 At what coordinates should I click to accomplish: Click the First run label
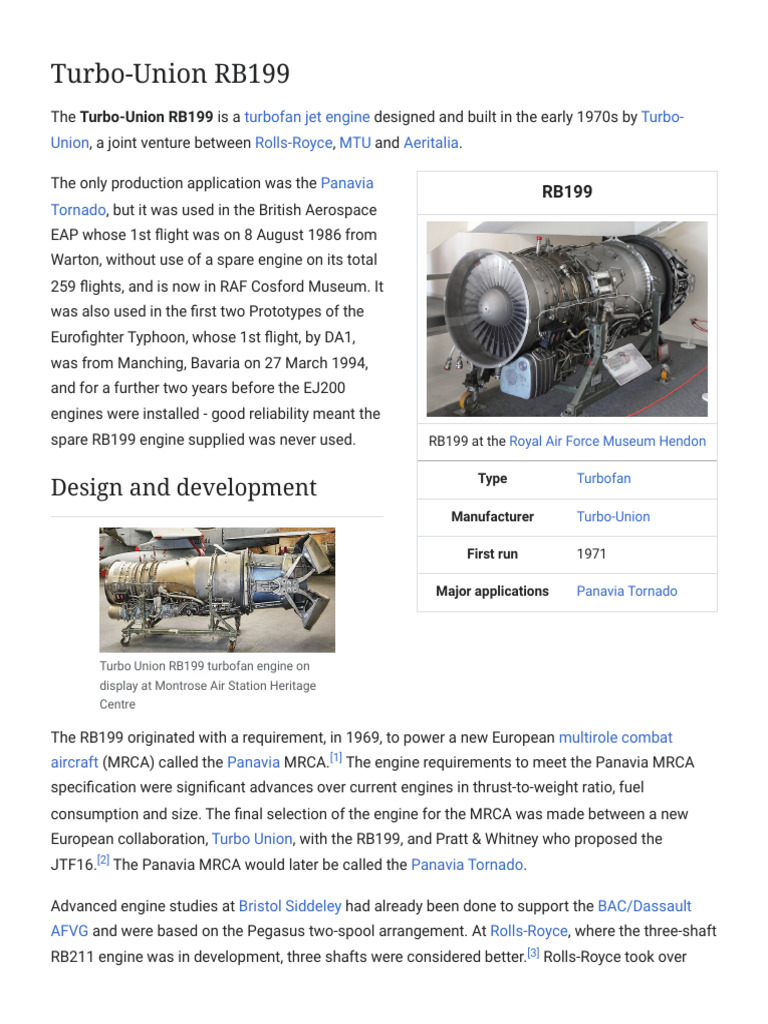tap(492, 554)
